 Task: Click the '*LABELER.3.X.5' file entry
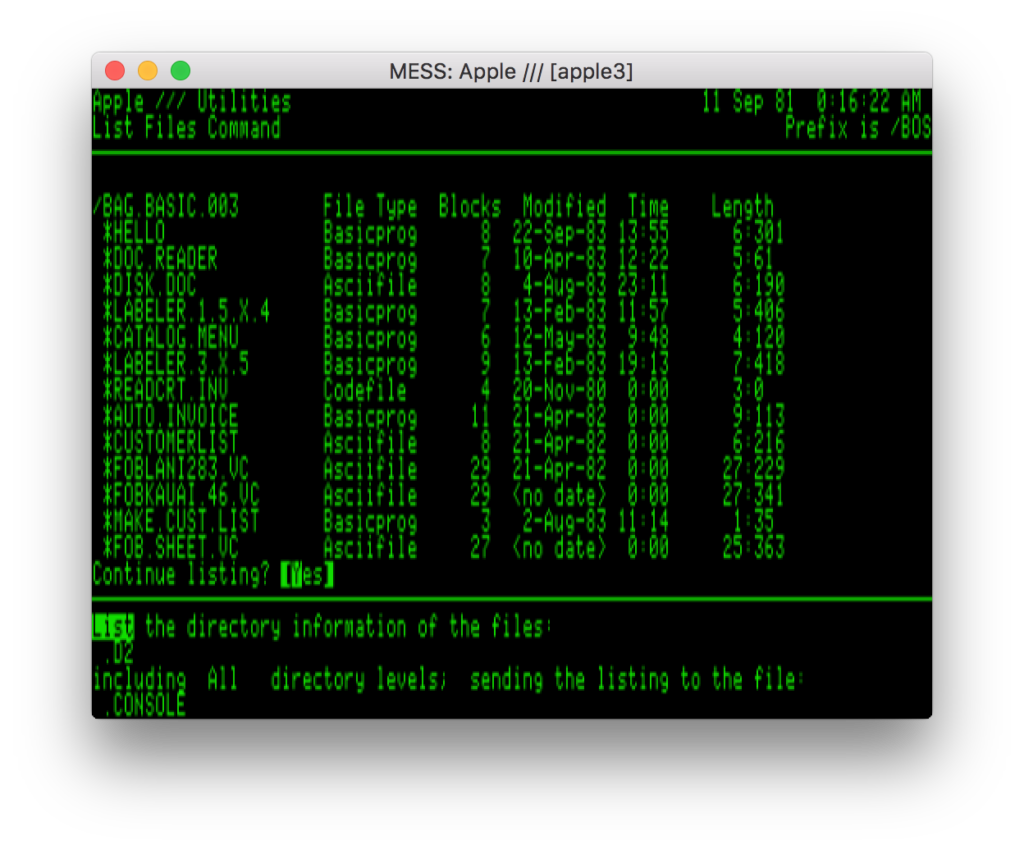click(176, 364)
